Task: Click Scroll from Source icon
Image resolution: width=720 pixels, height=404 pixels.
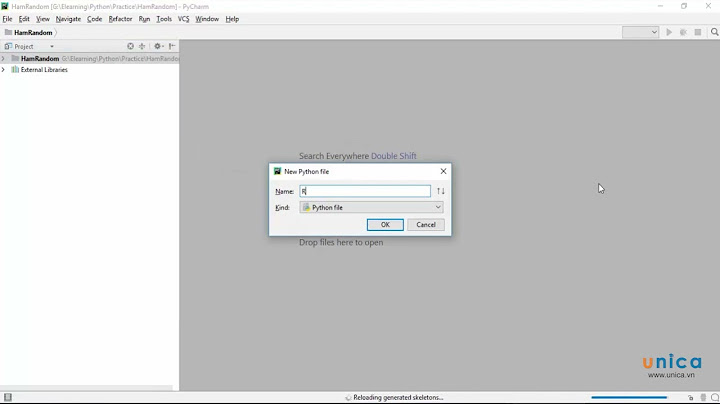Action: click(130, 46)
